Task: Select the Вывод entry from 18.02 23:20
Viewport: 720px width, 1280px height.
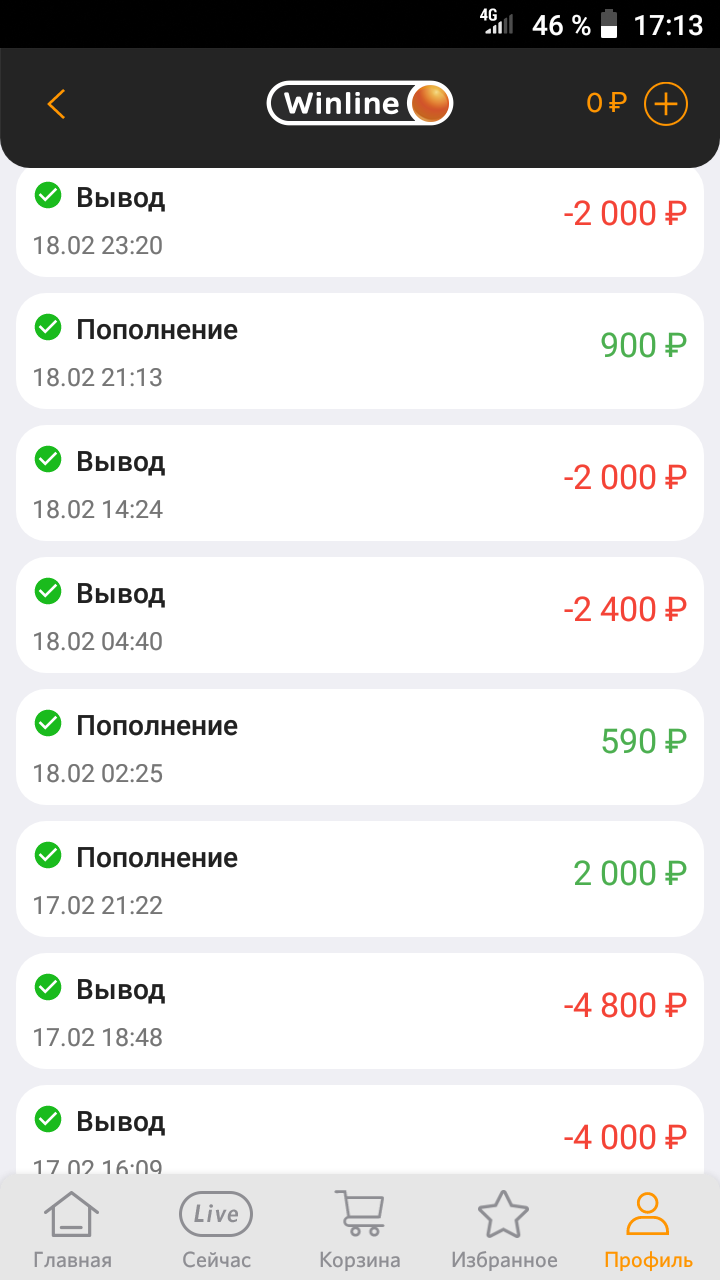Action: [x=360, y=220]
